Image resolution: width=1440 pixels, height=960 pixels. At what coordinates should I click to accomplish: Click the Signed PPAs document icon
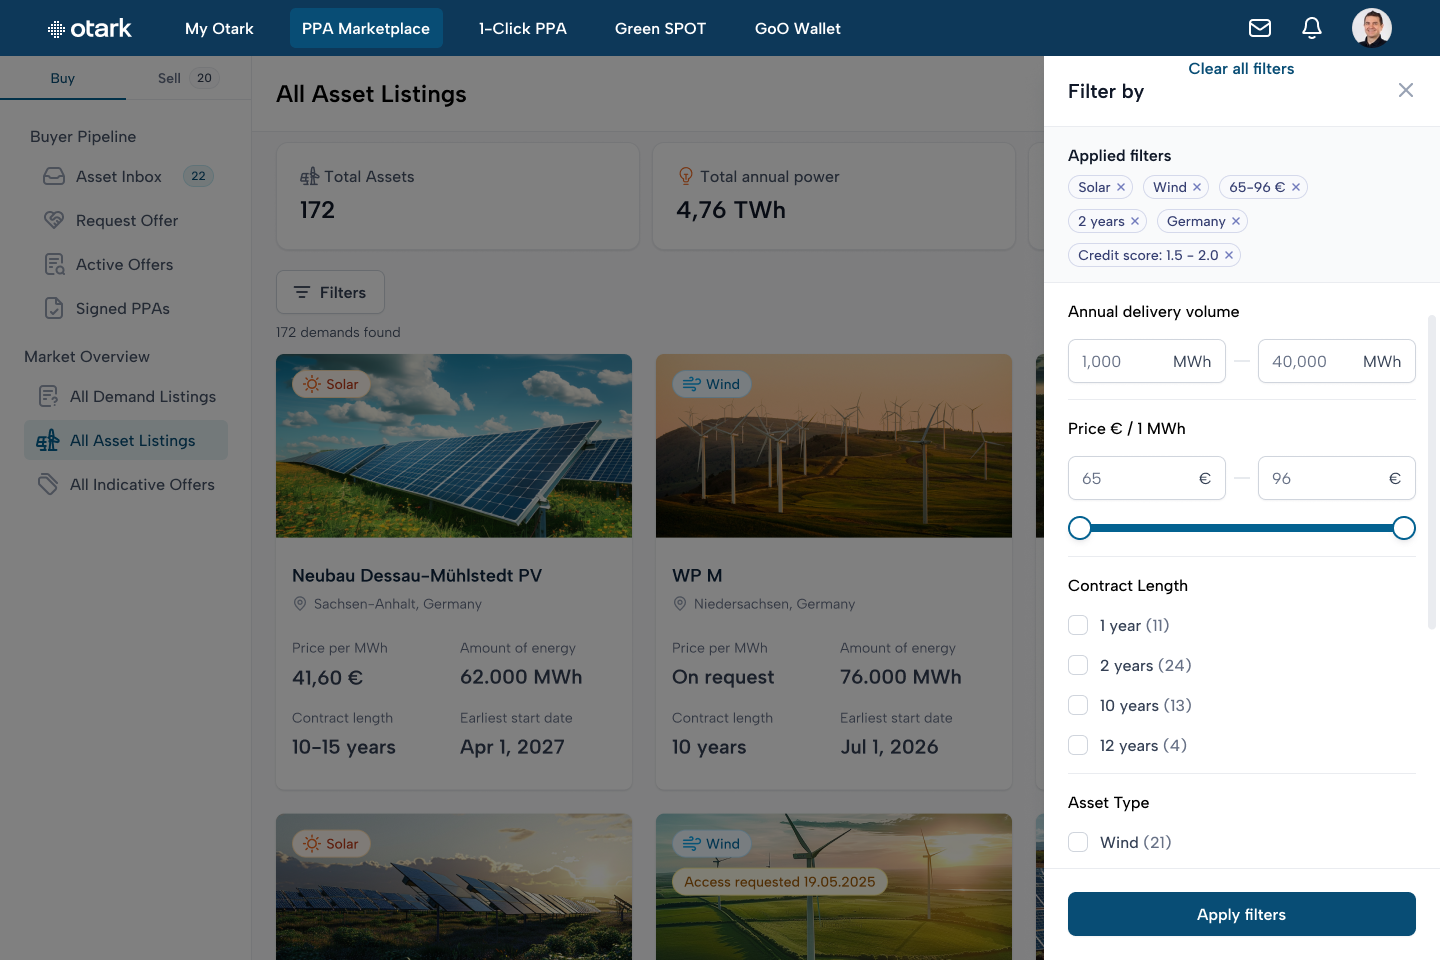coord(54,308)
